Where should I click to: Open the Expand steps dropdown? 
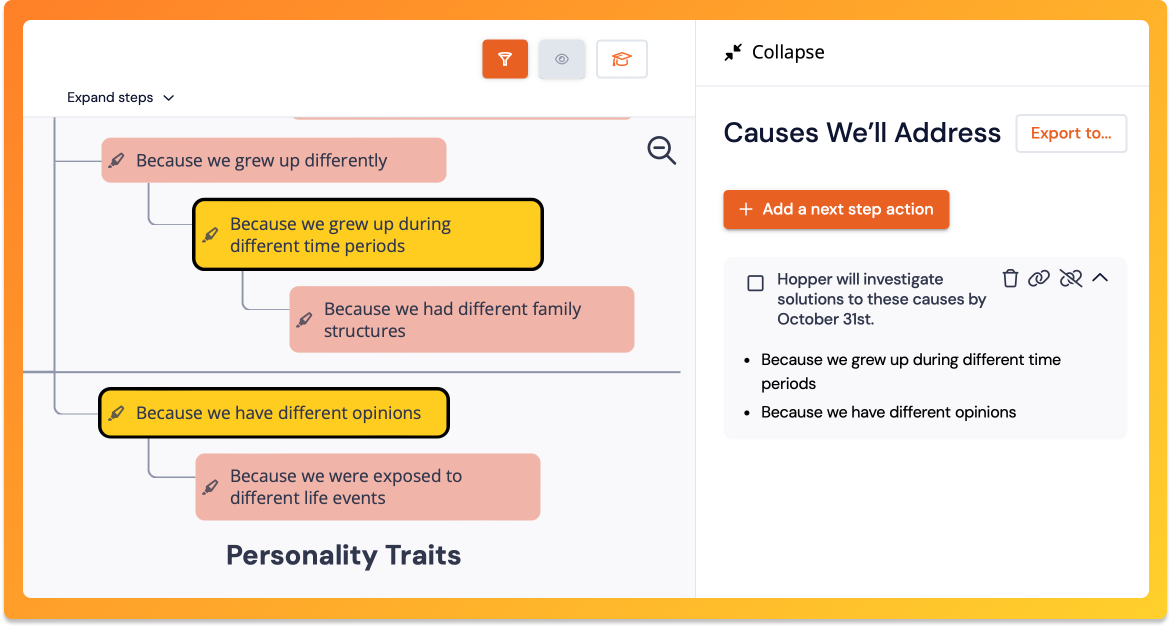(x=120, y=98)
